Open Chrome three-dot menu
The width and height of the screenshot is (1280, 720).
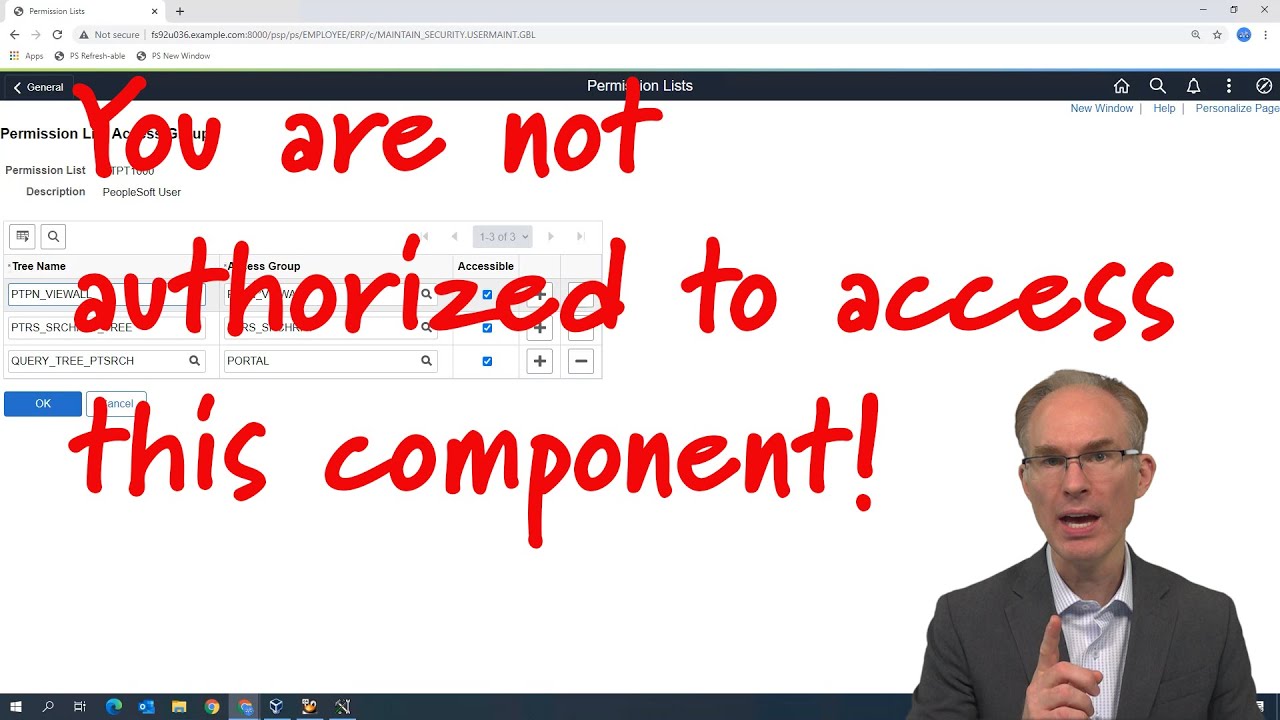(x=1266, y=34)
